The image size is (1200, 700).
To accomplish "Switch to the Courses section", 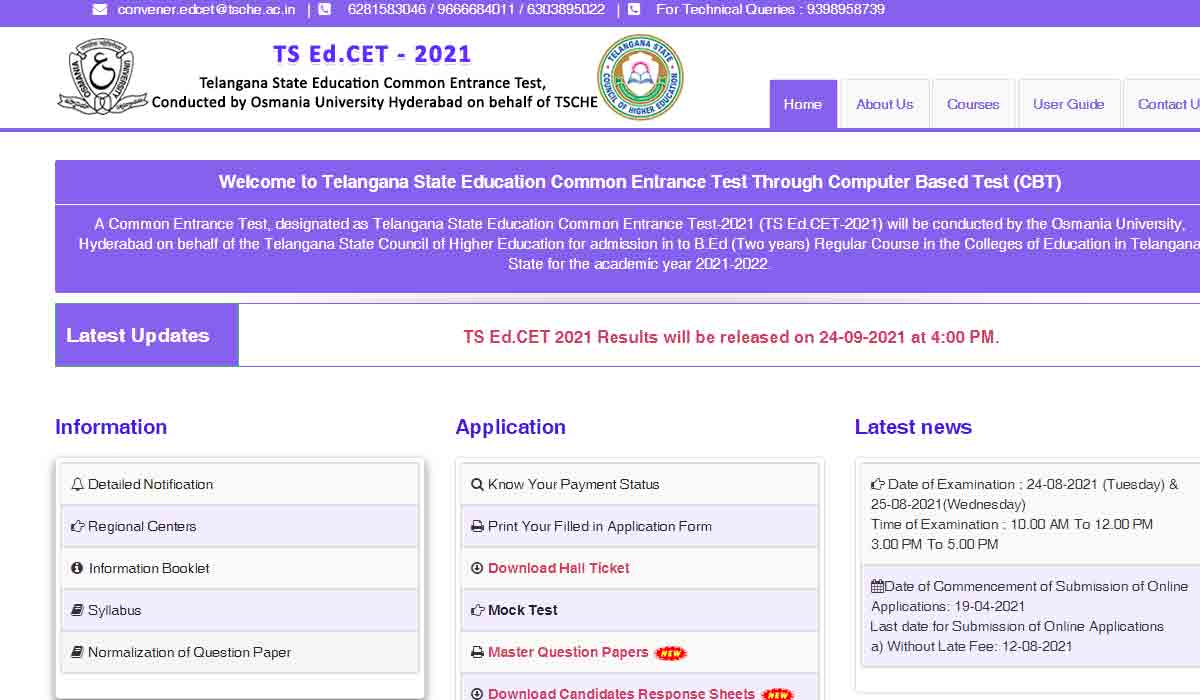I will coord(972,104).
